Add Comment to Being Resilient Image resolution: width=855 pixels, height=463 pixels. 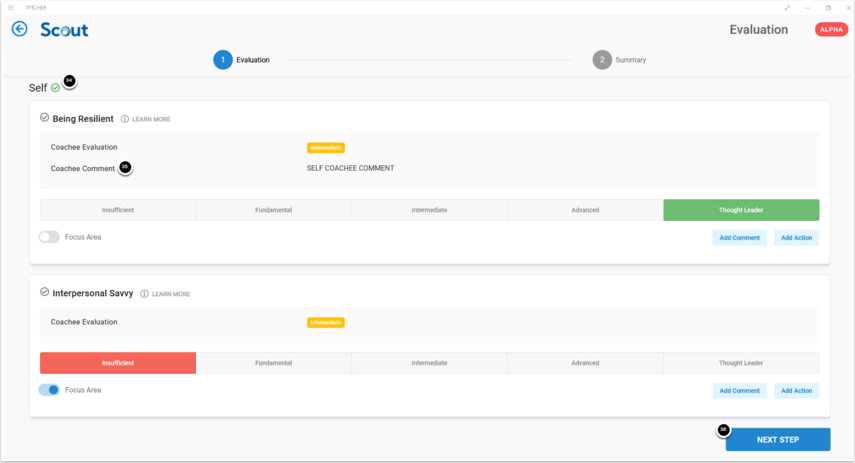740,238
